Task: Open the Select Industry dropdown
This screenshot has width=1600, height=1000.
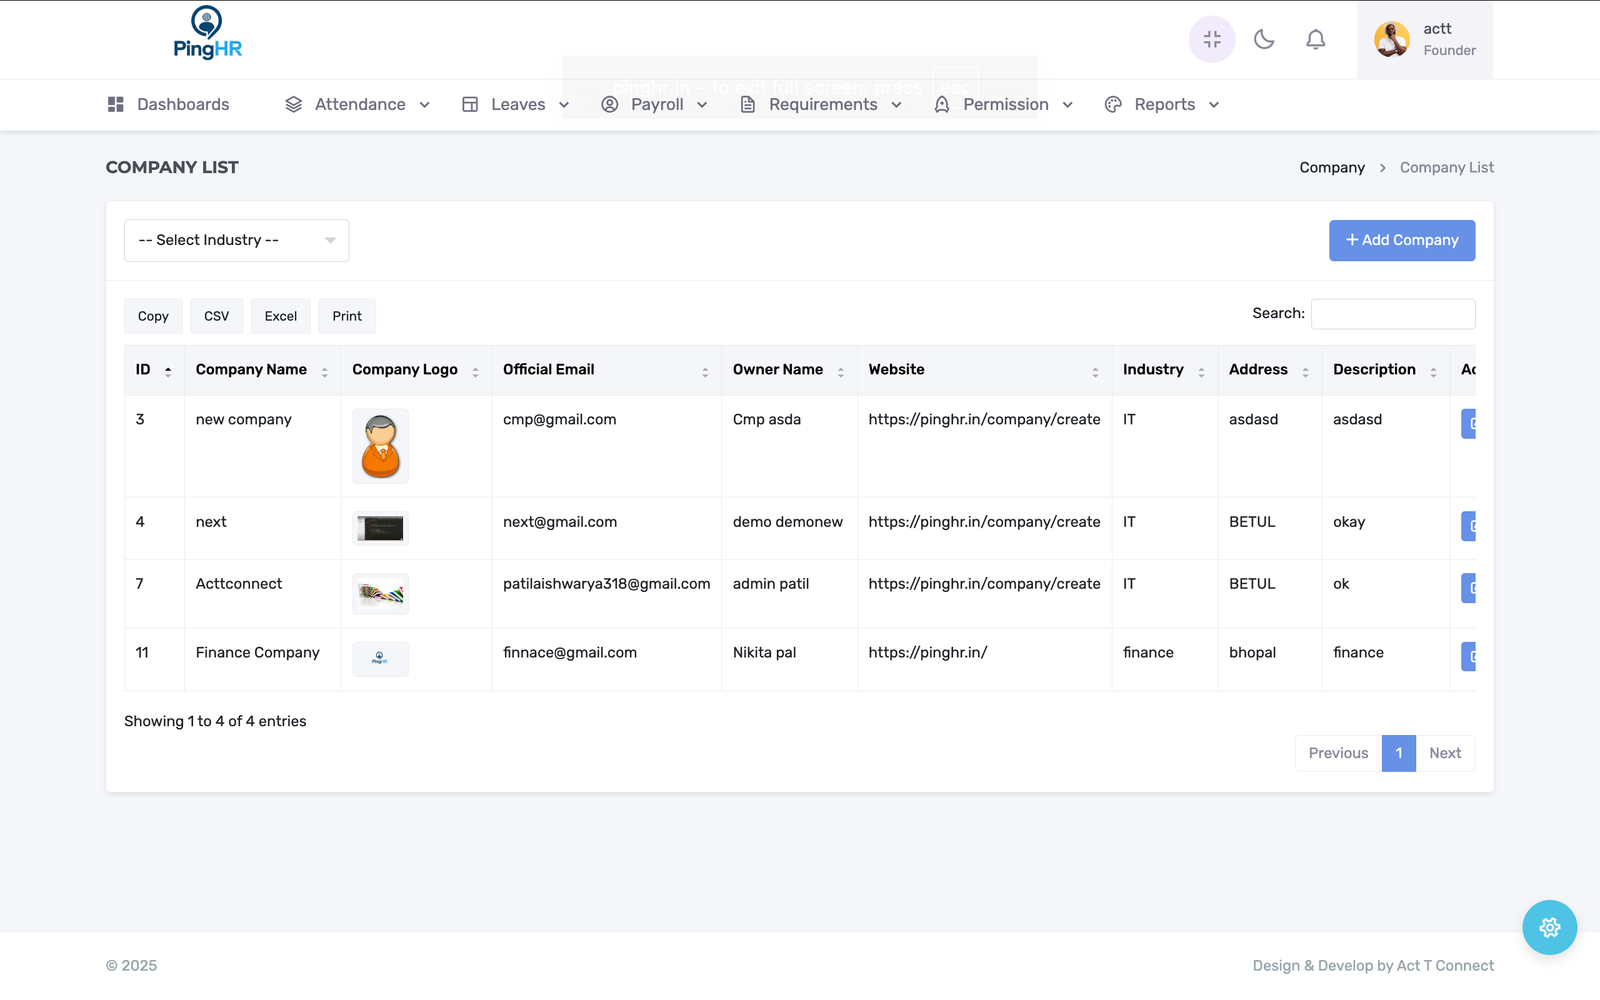Action: tap(236, 241)
